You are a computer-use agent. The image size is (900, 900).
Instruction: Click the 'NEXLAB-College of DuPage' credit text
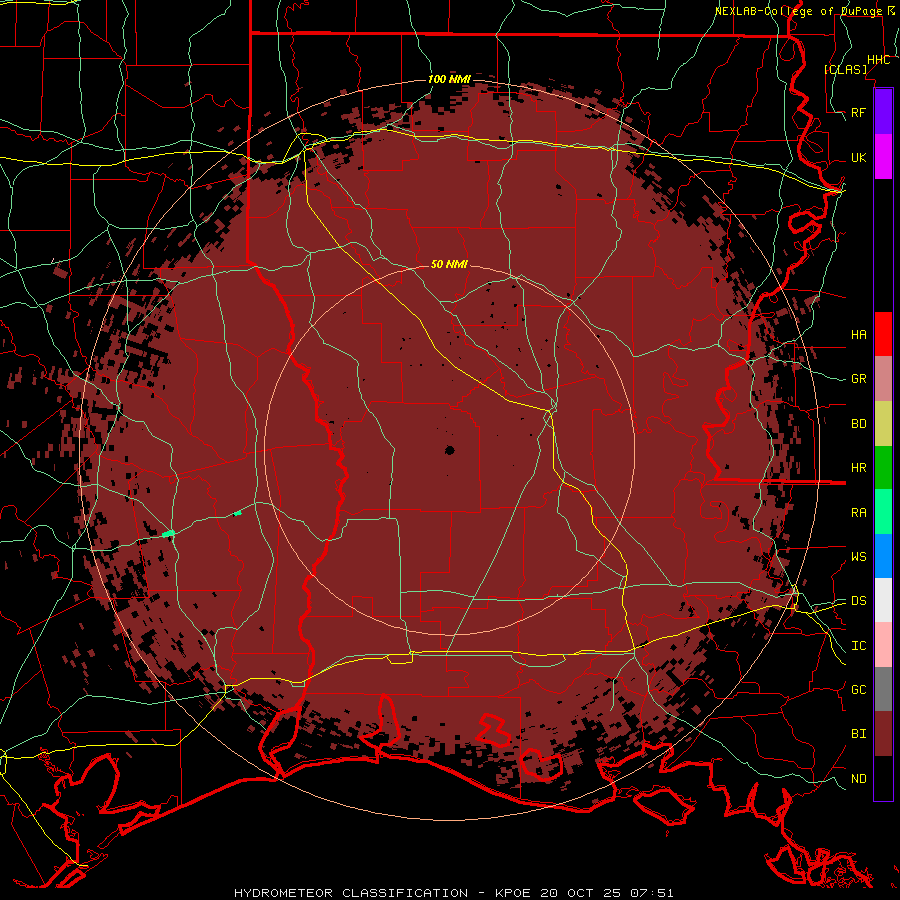coord(798,11)
